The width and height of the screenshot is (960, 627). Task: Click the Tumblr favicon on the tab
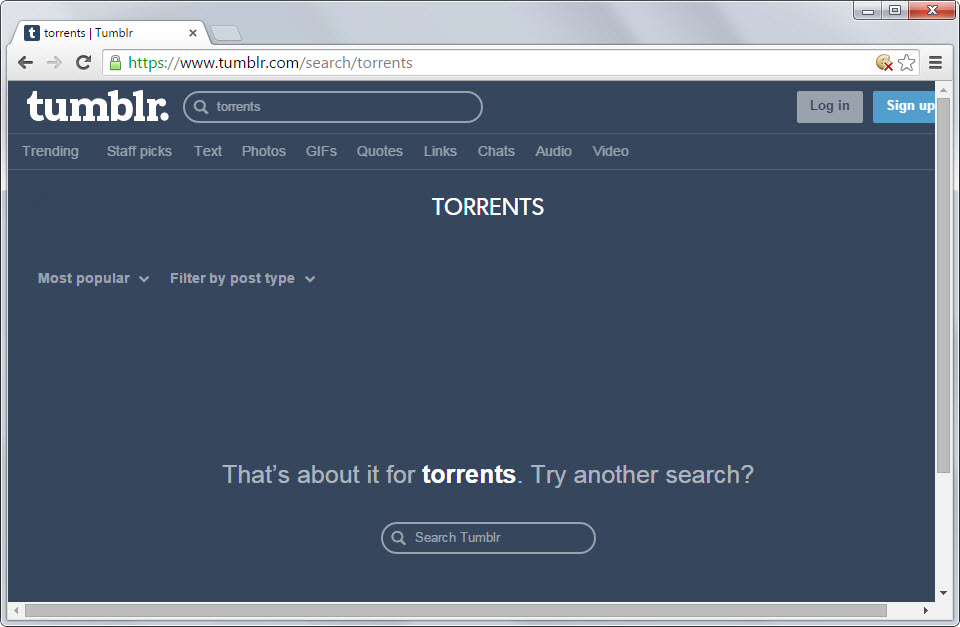pyautogui.click(x=32, y=33)
